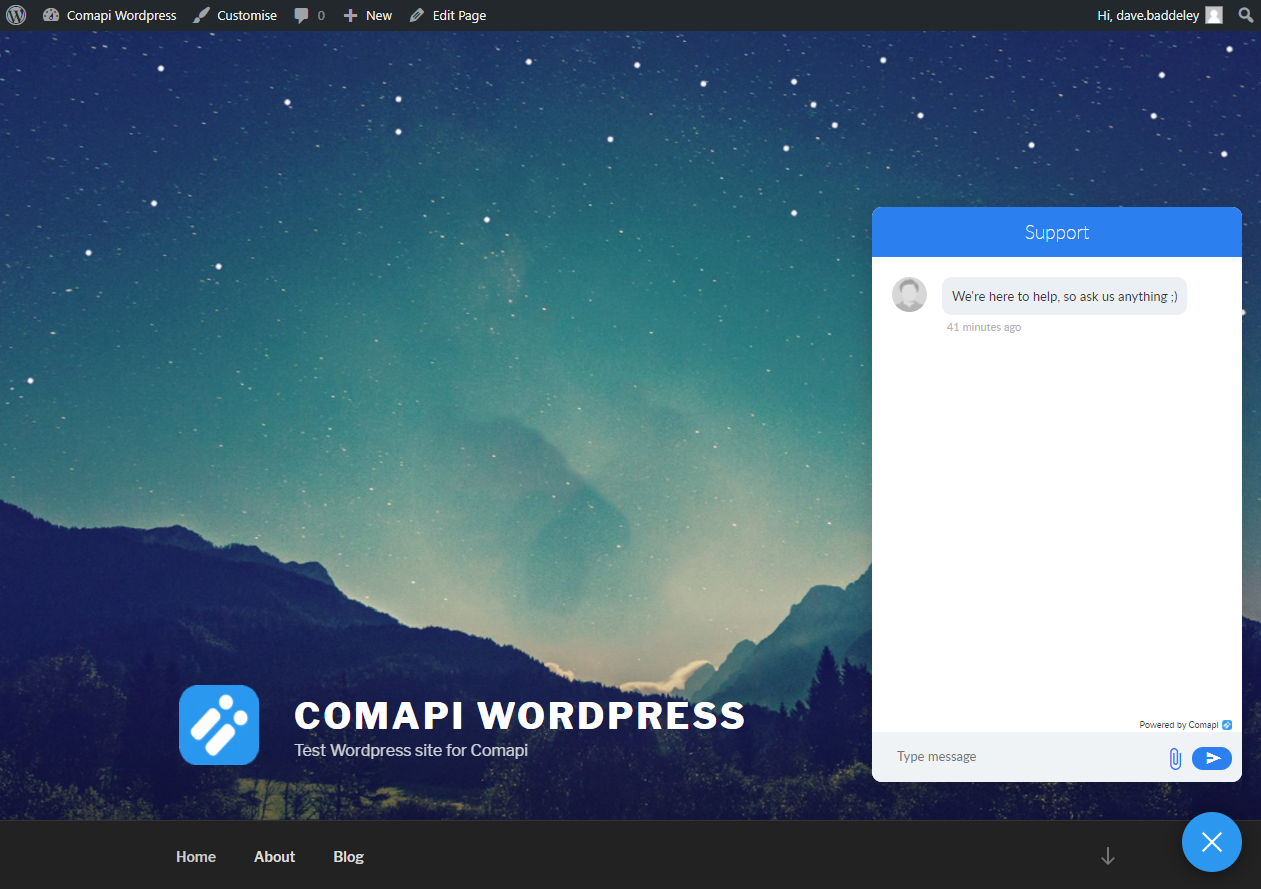The height and width of the screenshot is (889, 1261).
Task: Open the About page
Action: (x=274, y=857)
